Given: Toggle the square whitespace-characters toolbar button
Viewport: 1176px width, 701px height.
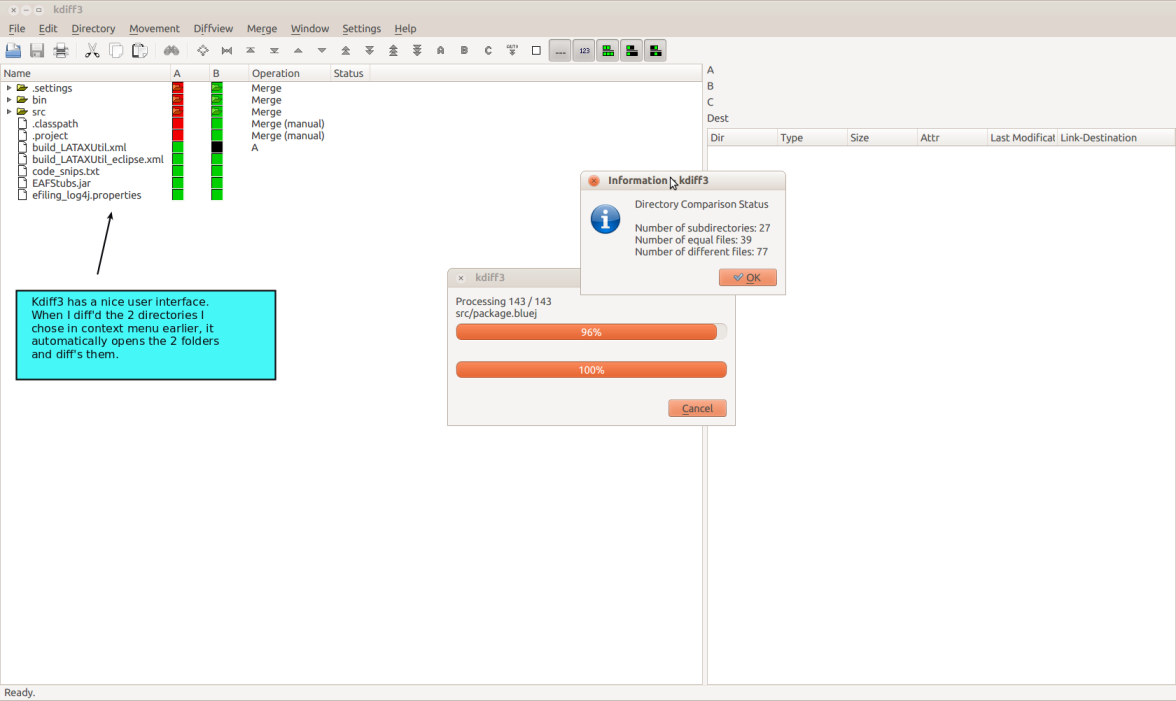Looking at the screenshot, I should [536, 50].
